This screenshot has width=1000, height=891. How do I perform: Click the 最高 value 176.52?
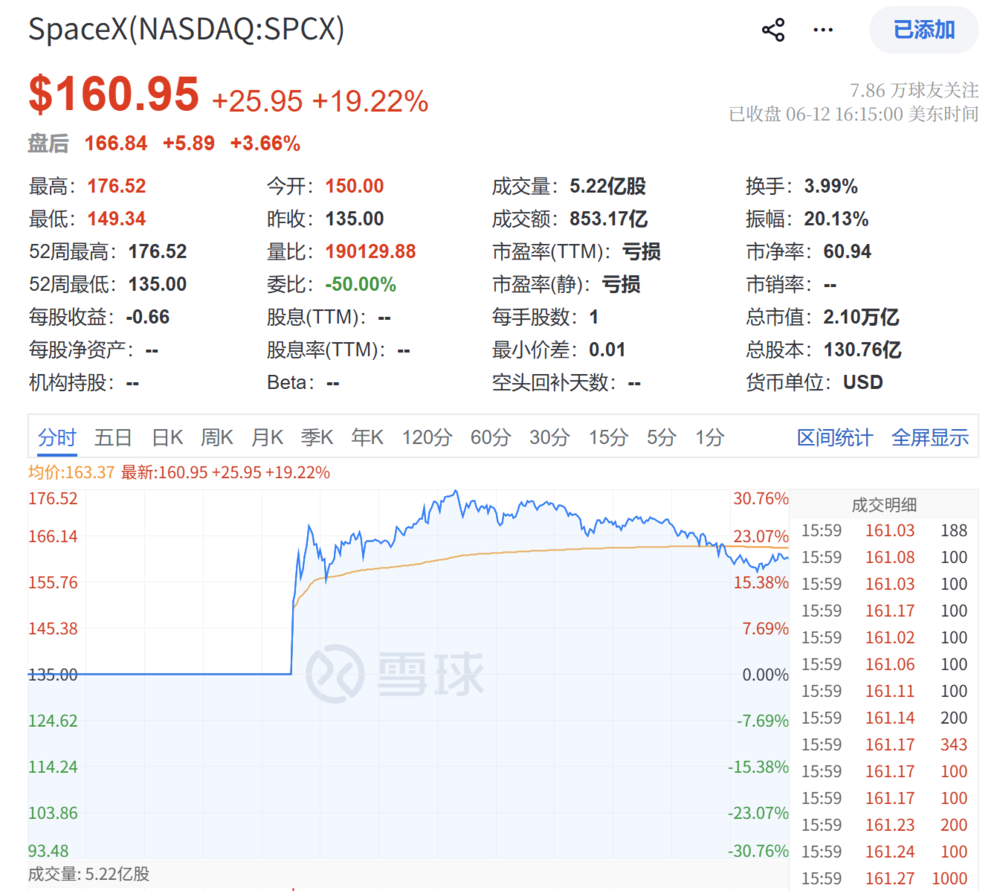[x=117, y=186]
